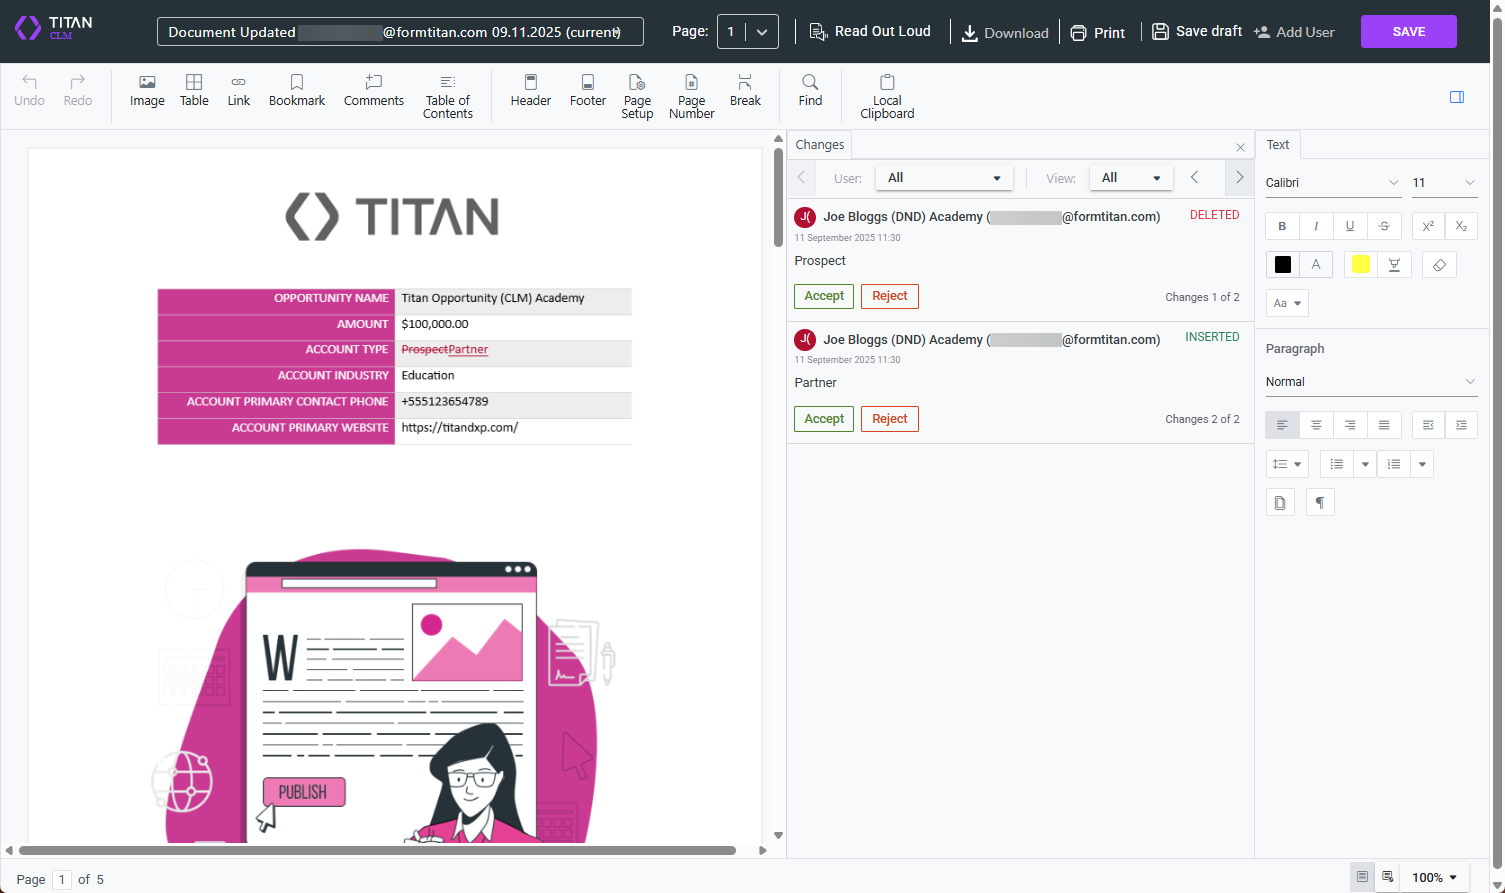Open the User filter dropdown in Changes panel
The image size is (1505, 893).
click(943, 177)
